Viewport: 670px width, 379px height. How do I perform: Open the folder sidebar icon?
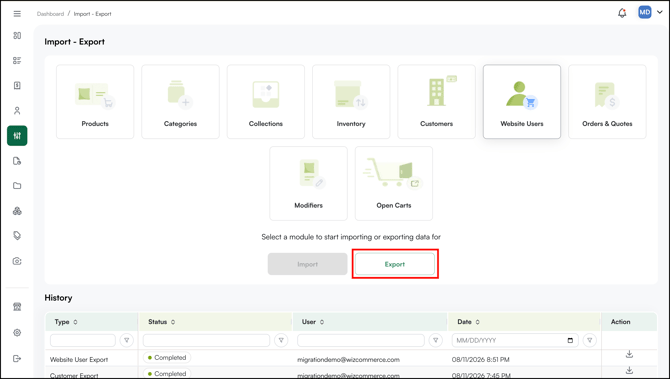point(17,186)
